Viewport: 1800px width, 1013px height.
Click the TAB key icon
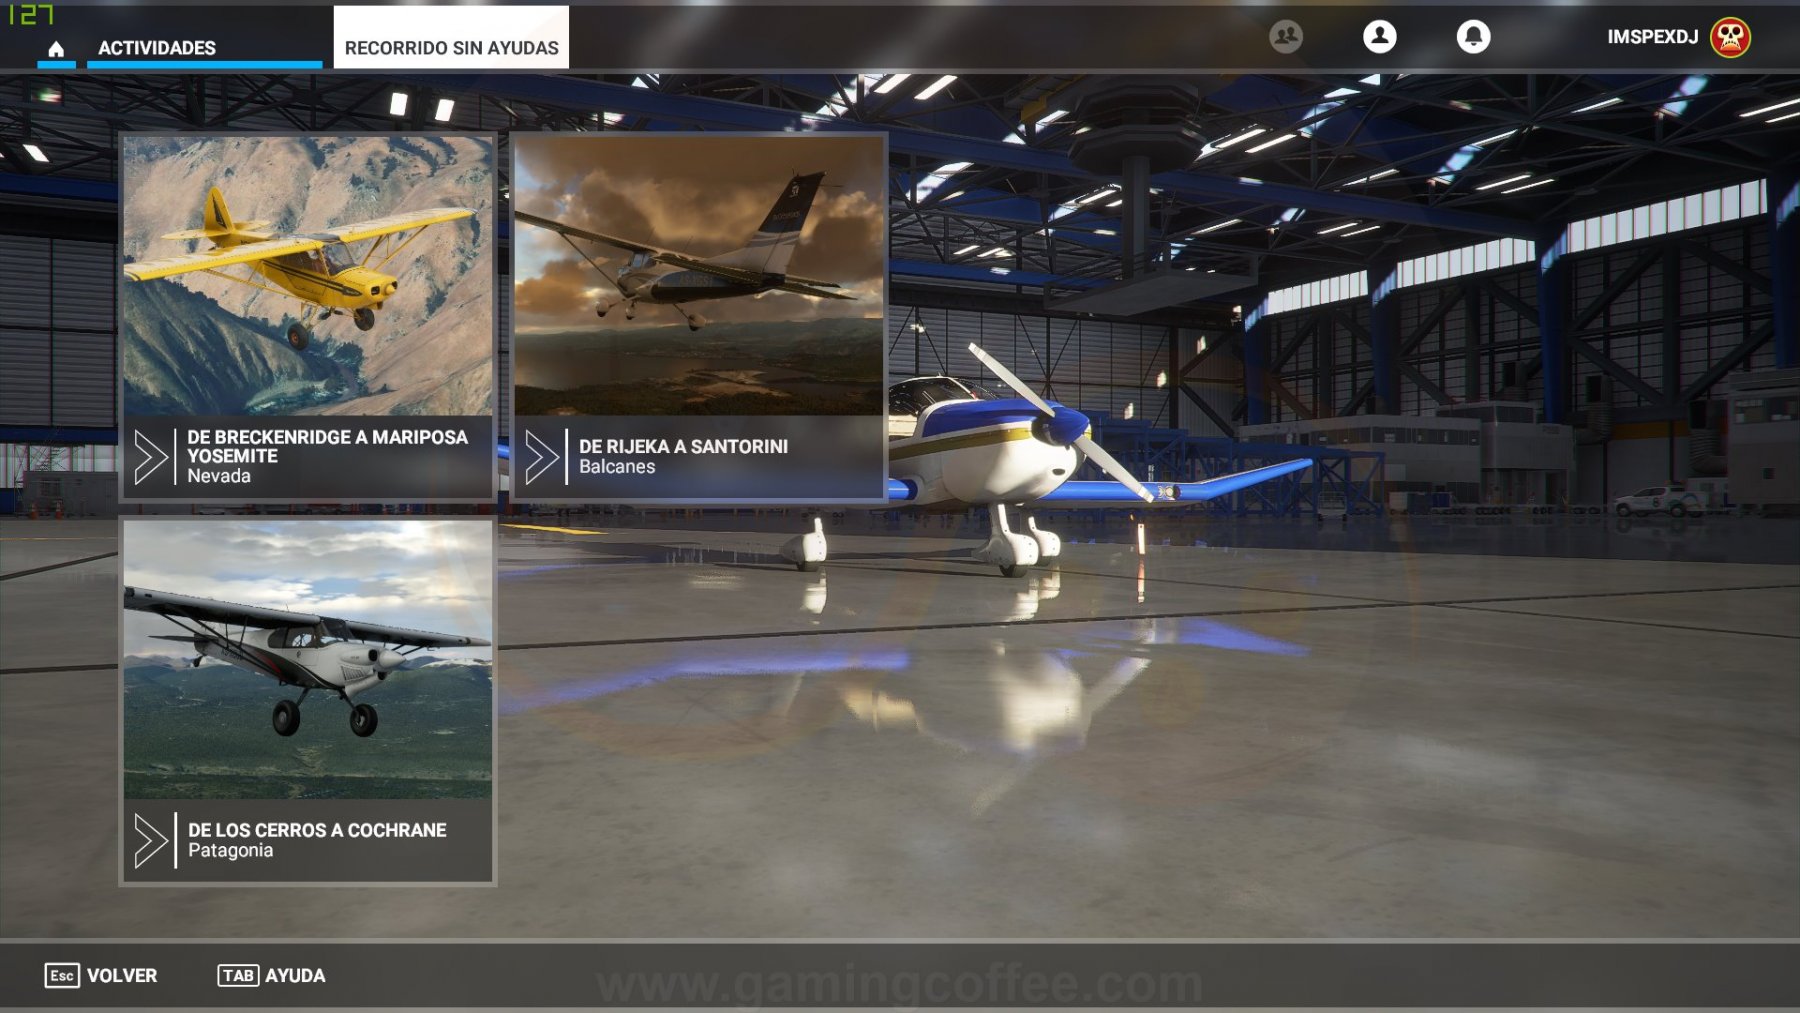[238, 975]
